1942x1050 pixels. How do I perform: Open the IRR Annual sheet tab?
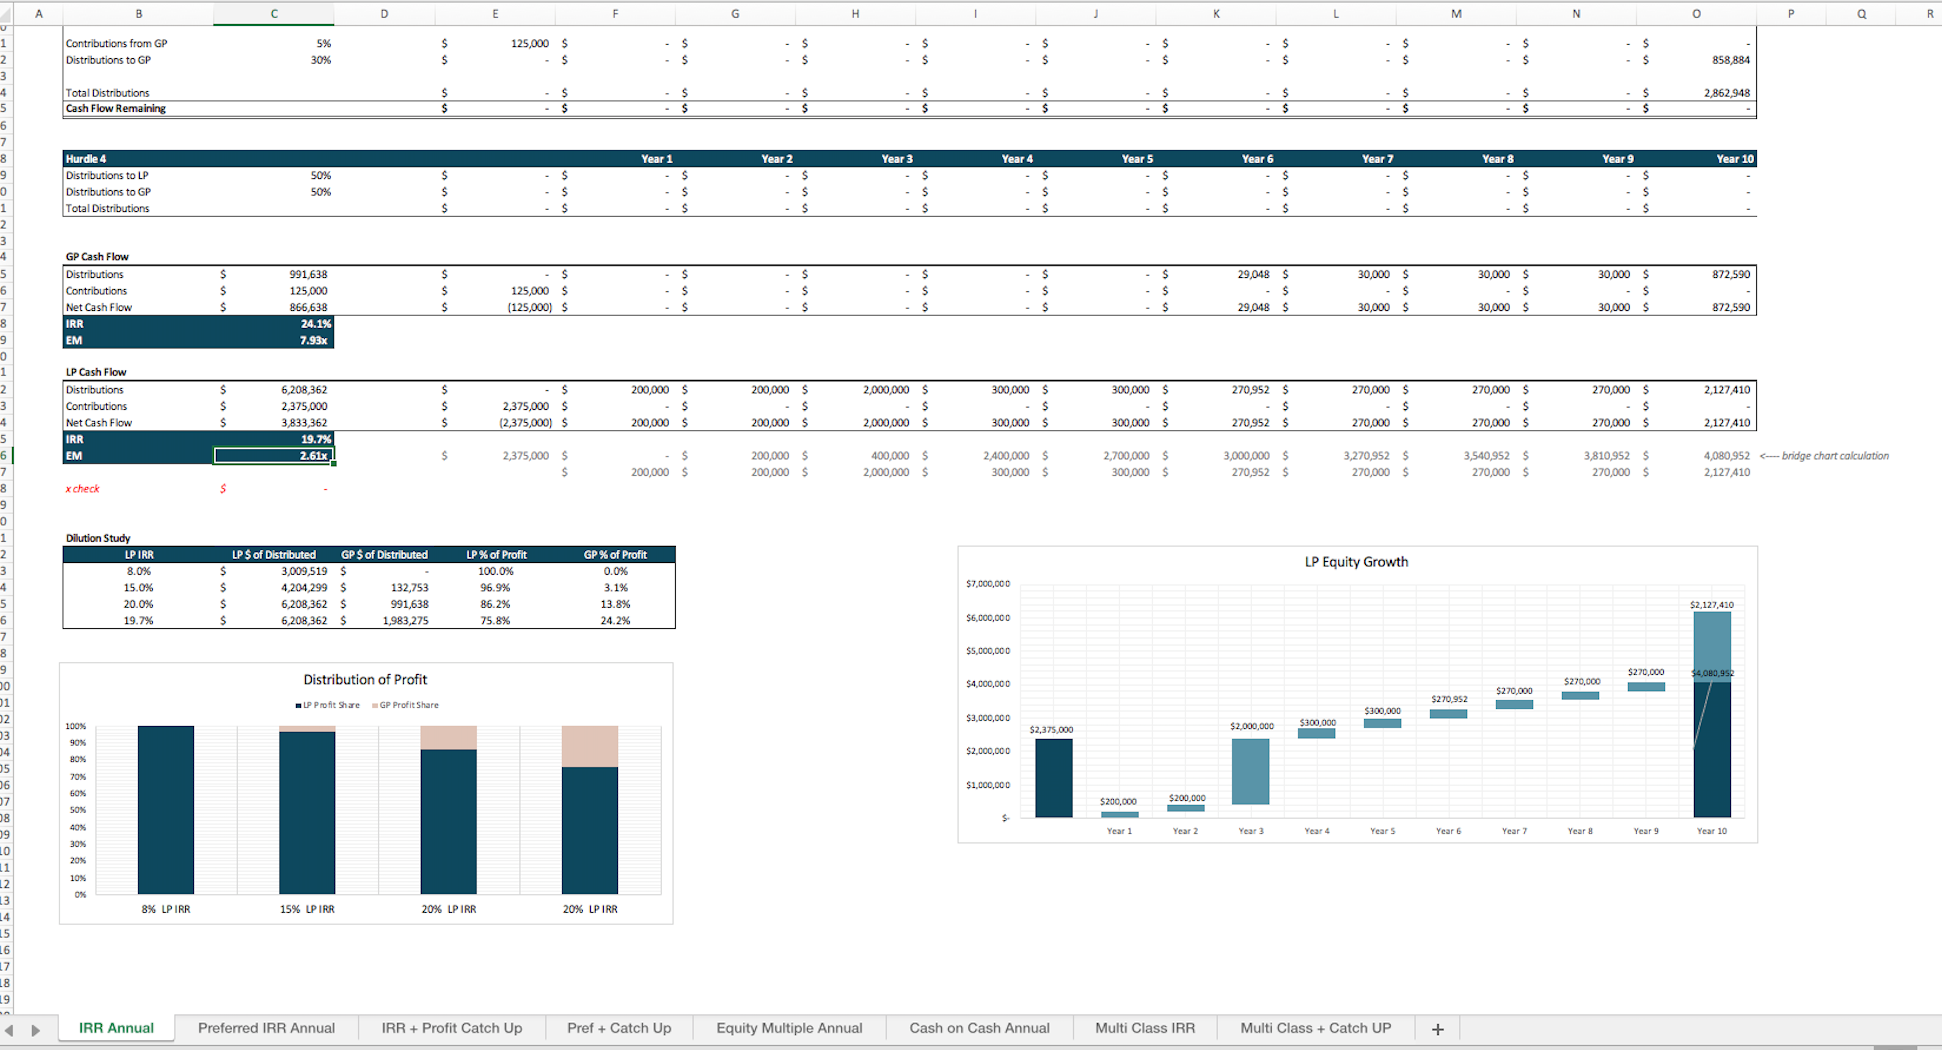(116, 1028)
